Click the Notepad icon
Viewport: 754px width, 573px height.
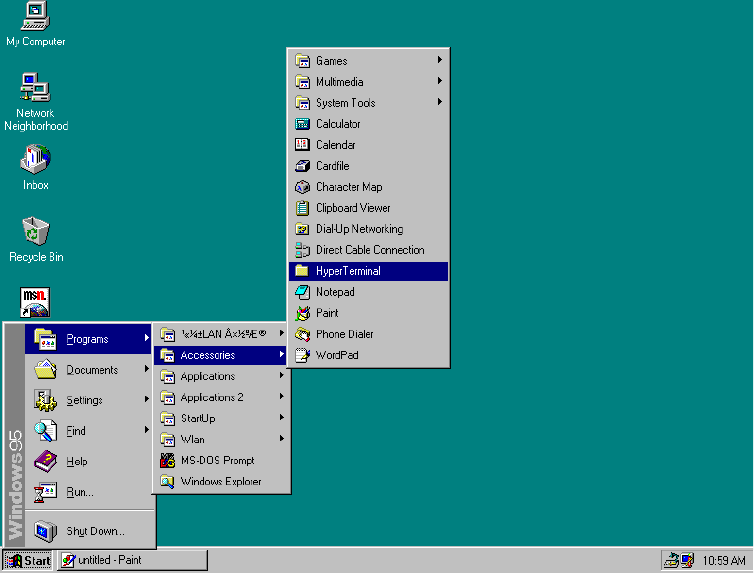click(x=302, y=292)
